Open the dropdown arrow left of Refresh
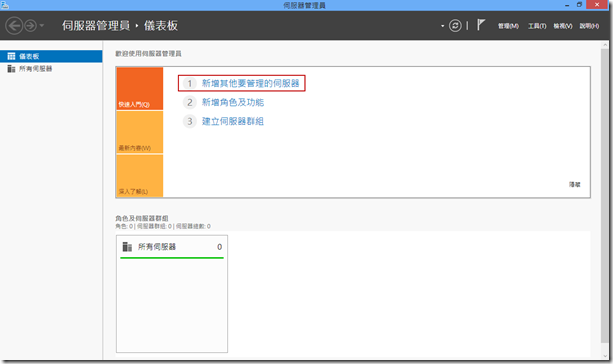This screenshot has height=364, width=613. pyautogui.click(x=443, y=26)
